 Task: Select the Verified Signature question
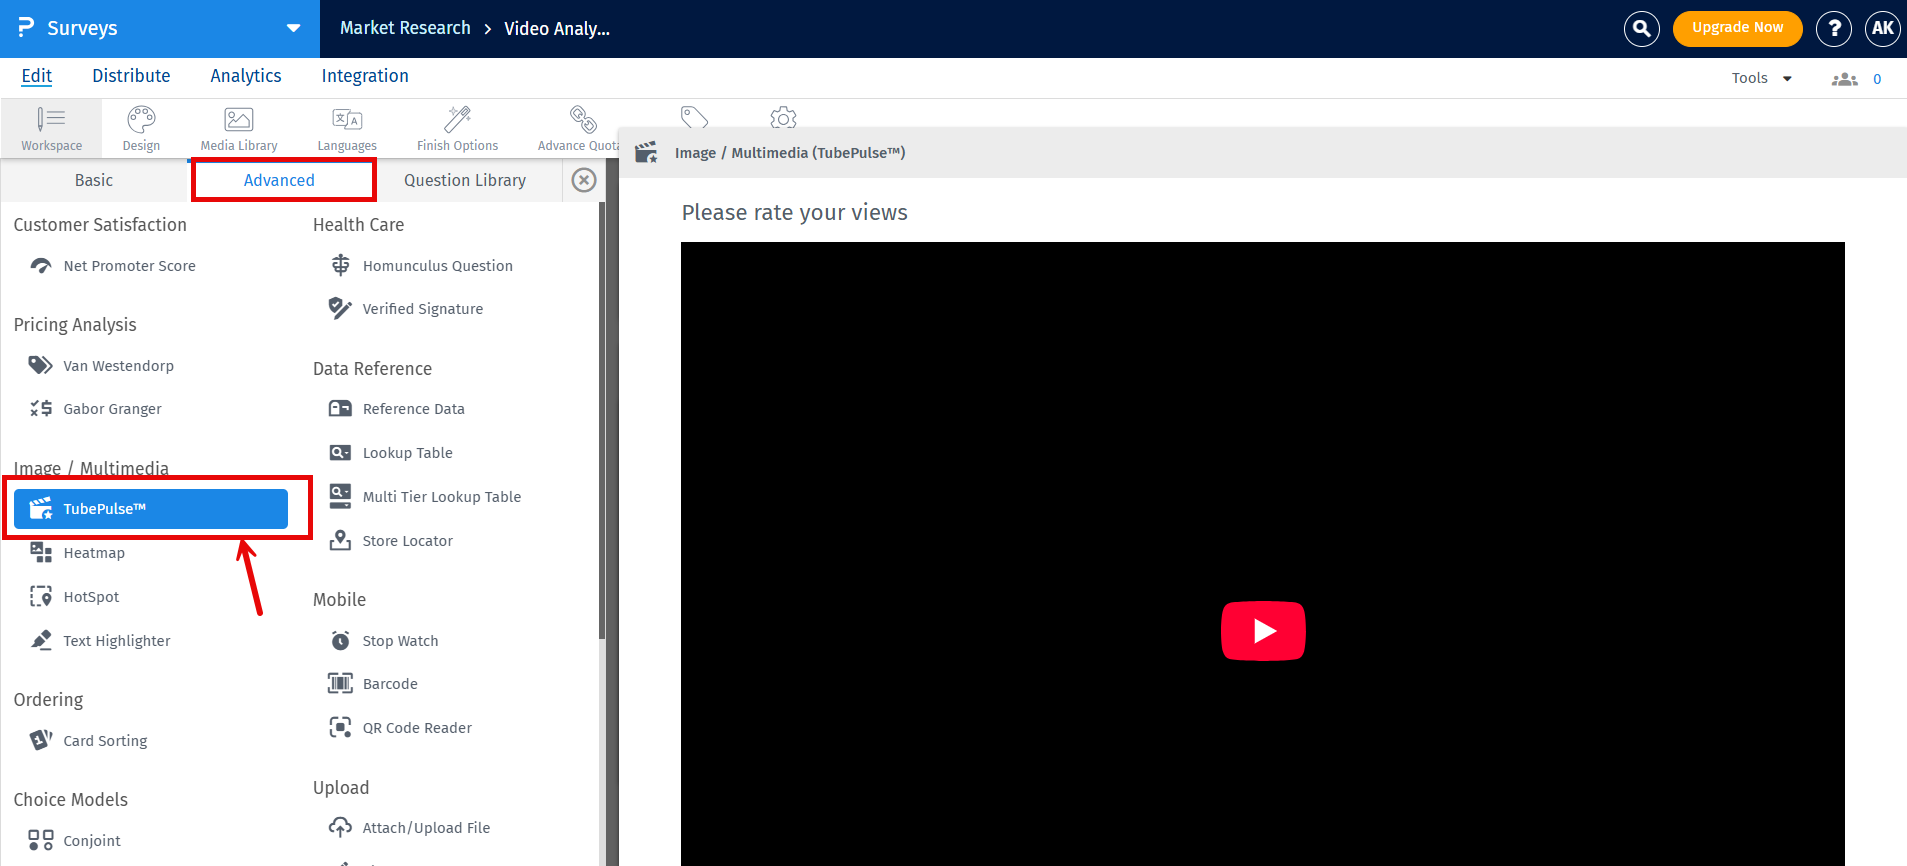point(422,309)
